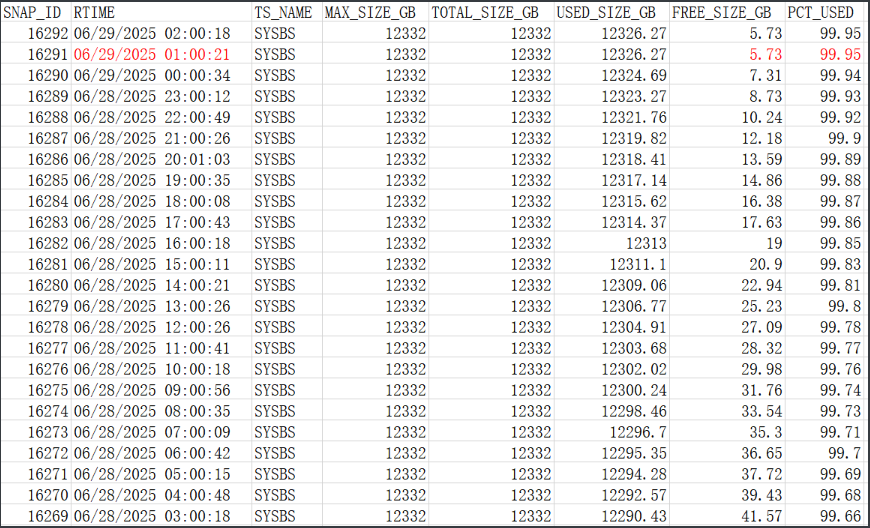Select SYSBS cell in row 16275
Viewport: 870px width, 528px height.
(x=275, y=390)
